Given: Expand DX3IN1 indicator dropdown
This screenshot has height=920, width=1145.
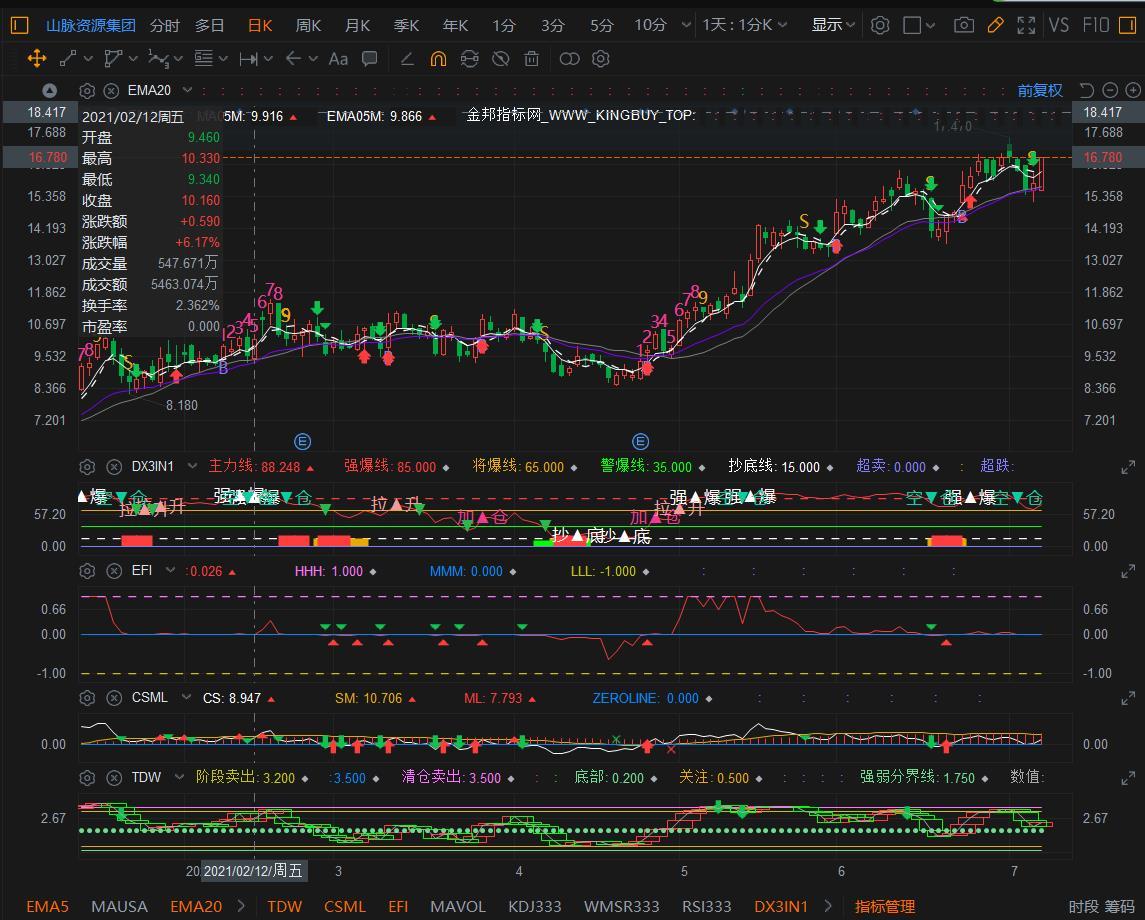Looking at the screenshot, I should tap(192, 466).
